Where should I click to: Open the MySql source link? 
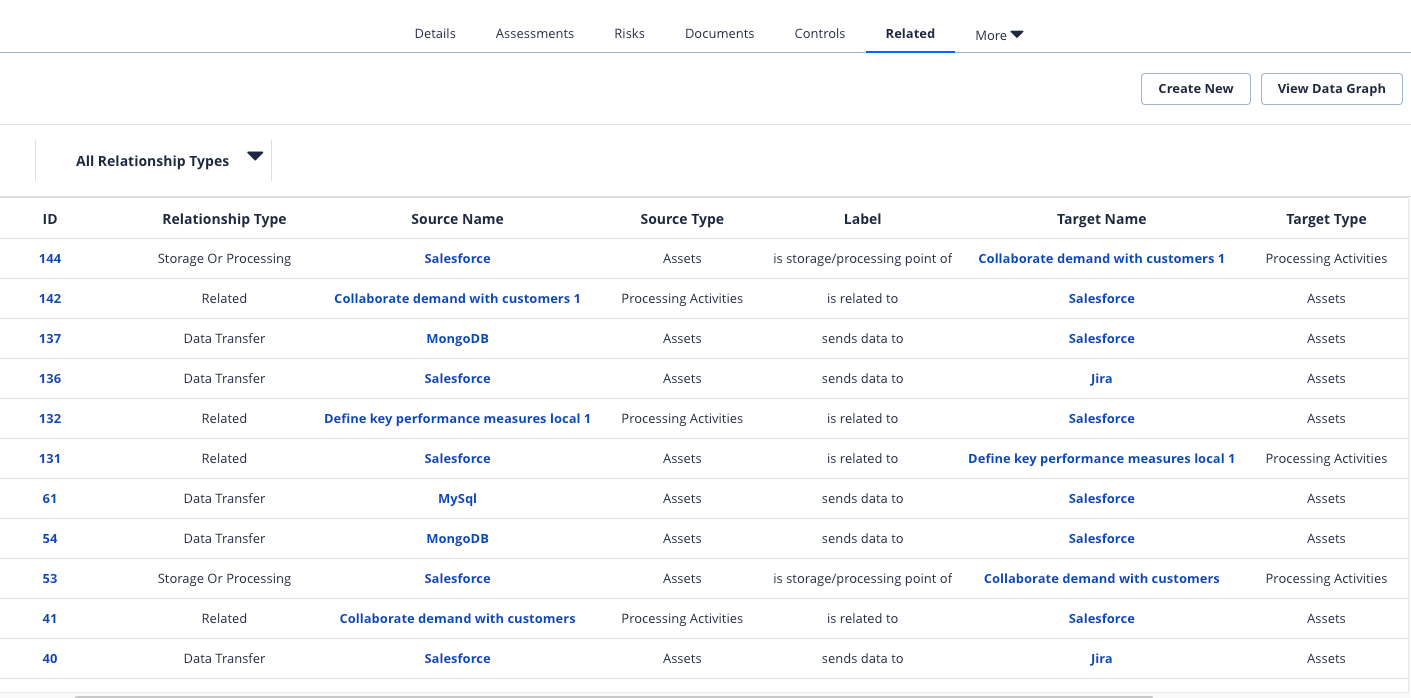[457, 498]
